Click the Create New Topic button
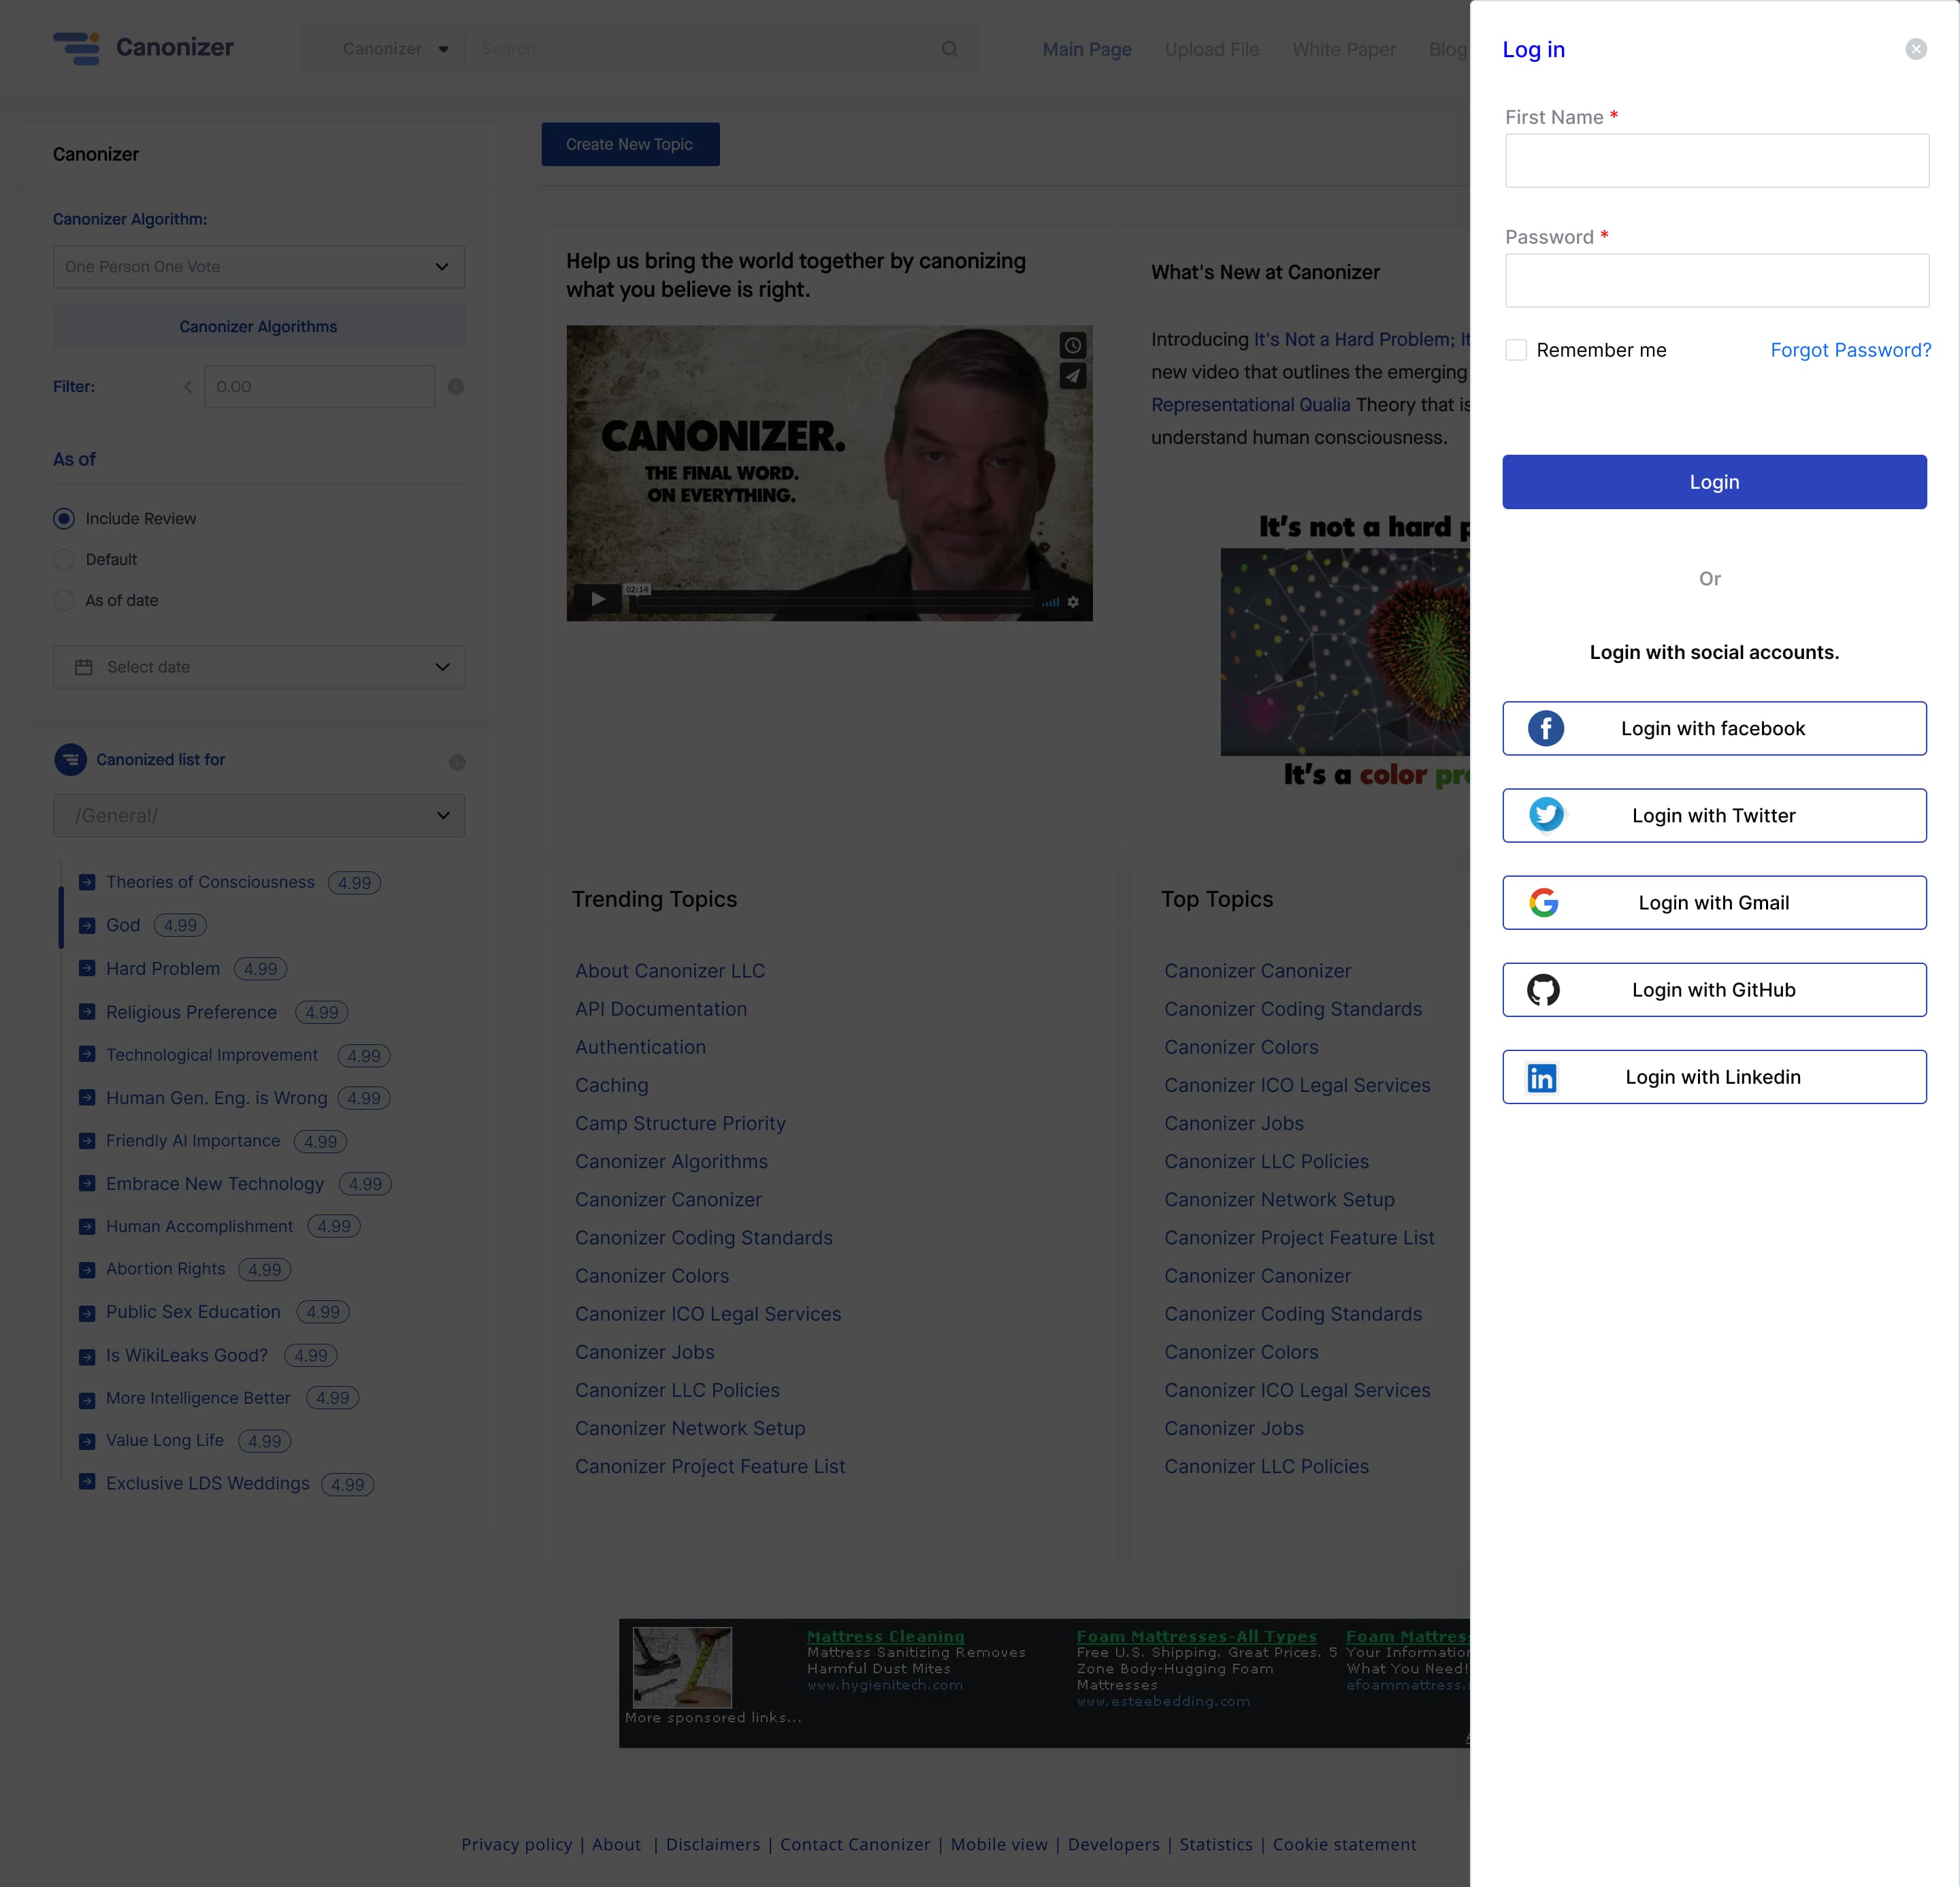This screenshot has width=1960, height=1887. (x=630, y=144)
